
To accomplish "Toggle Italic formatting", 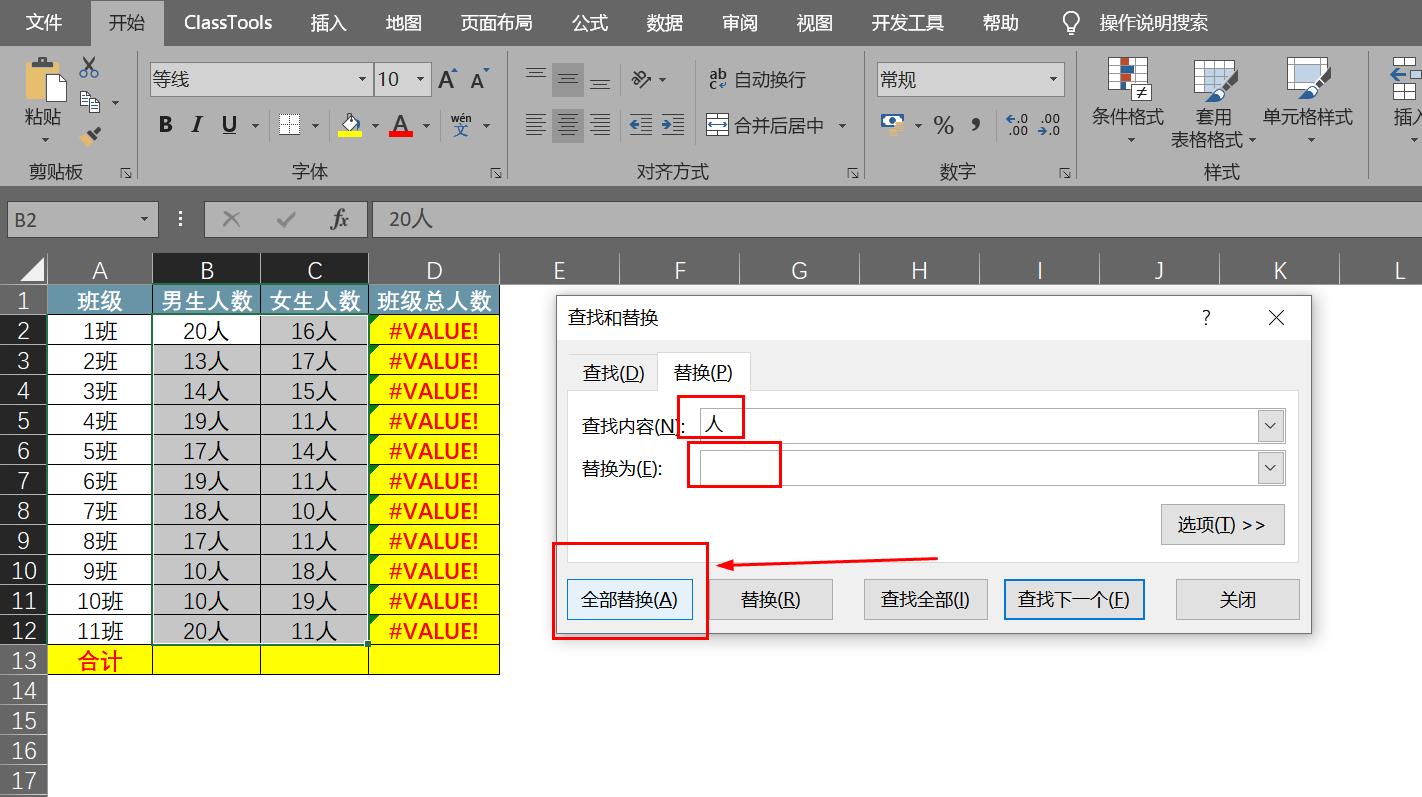I will click(x=197, y=125).
